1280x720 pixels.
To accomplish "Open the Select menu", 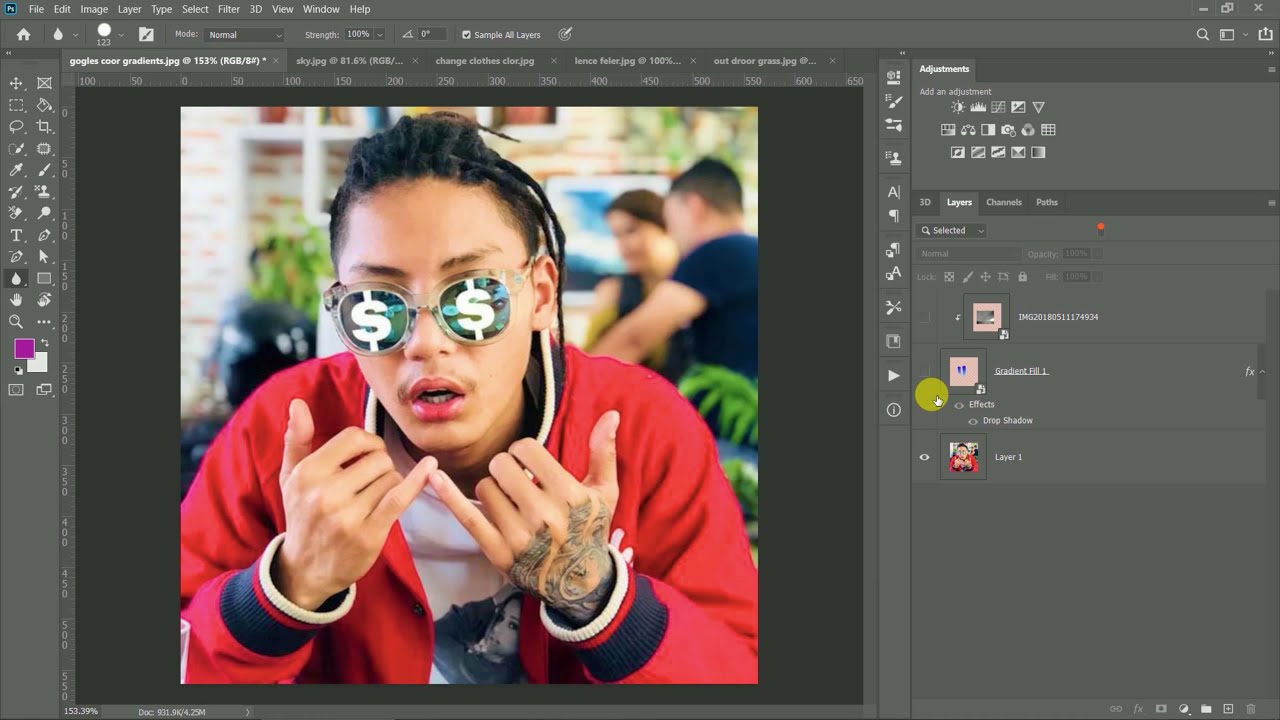I will [x=195, y=9].
